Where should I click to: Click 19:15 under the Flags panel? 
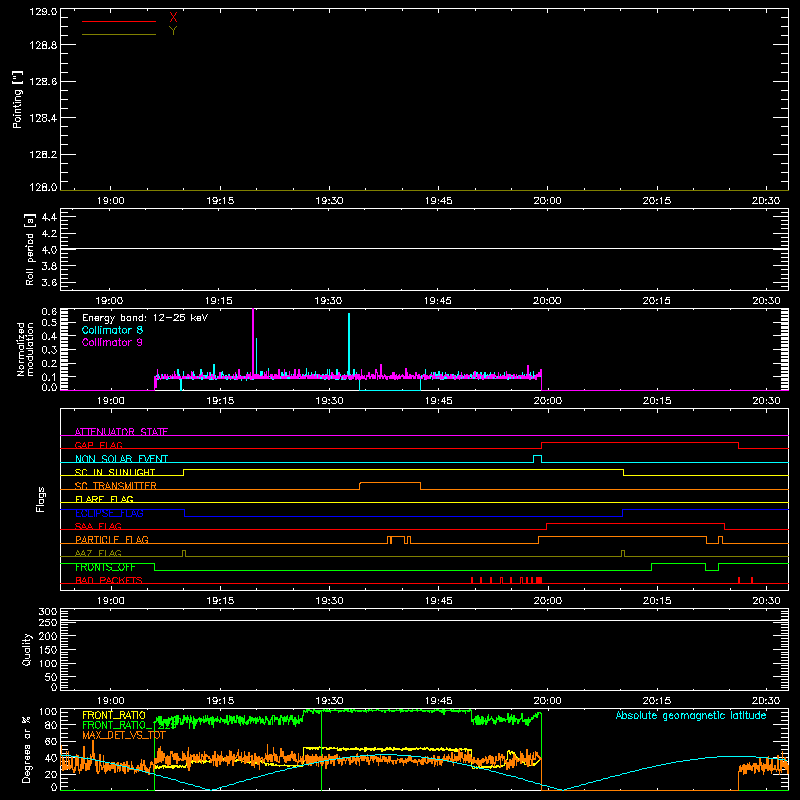[x=220, y=601]
